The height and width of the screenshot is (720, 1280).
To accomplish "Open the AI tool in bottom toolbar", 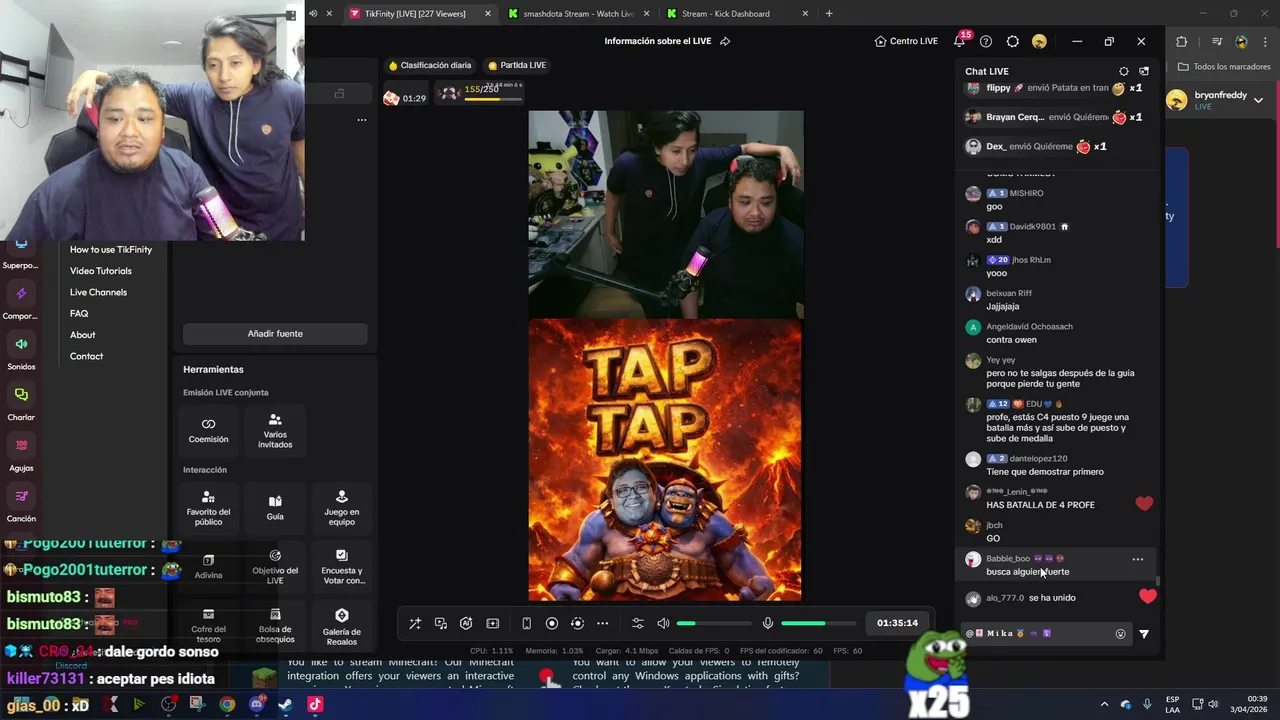I will [x=466, y=623].
